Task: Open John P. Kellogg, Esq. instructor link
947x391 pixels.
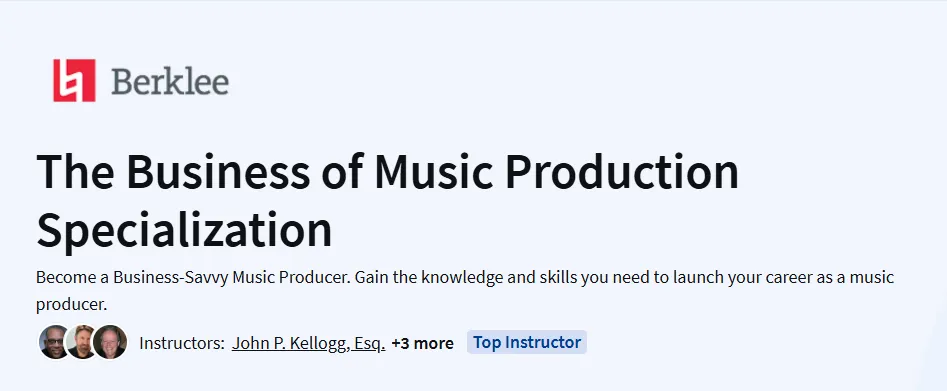Action: [x=309, y=343]
